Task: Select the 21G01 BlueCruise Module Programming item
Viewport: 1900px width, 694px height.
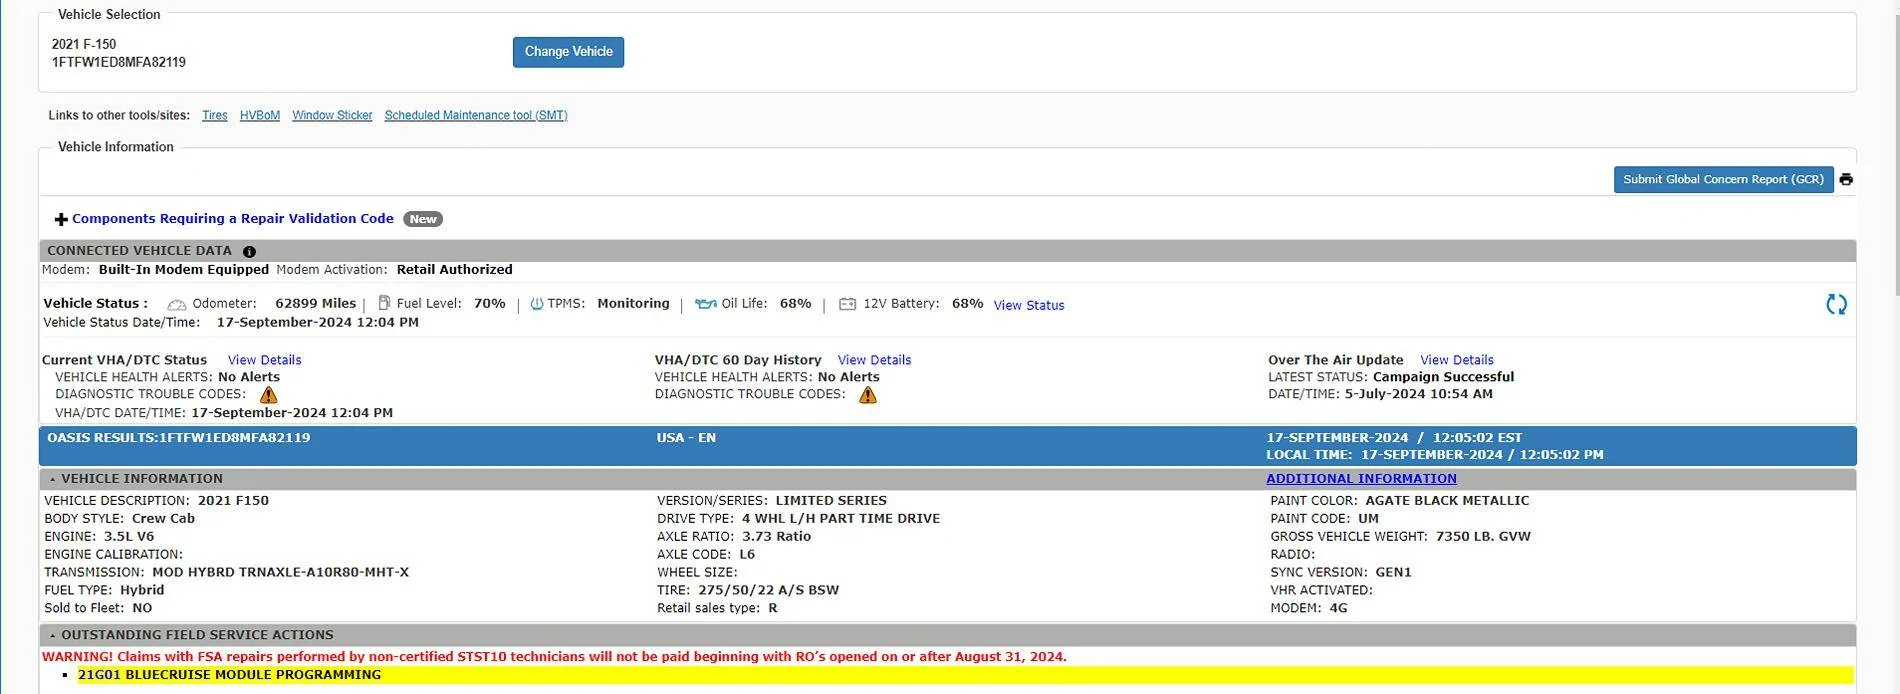Action: [x=229, y=675]
